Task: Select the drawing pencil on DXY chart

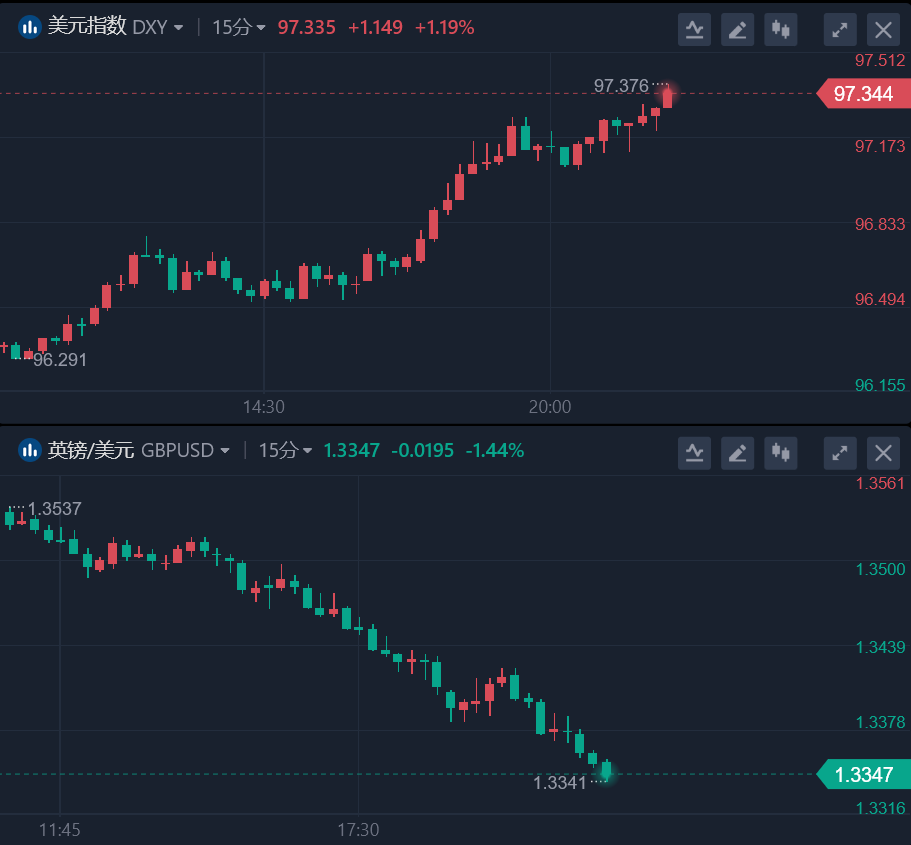Action: pyautogui.click(x=737, y=29)
